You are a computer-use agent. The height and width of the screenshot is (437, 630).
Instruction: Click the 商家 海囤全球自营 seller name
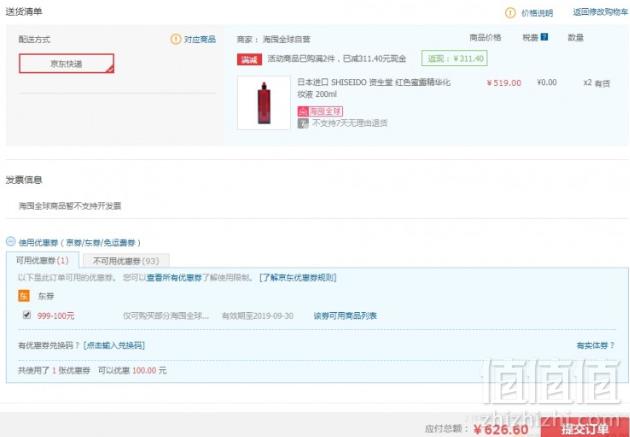(x=274, y=39)
